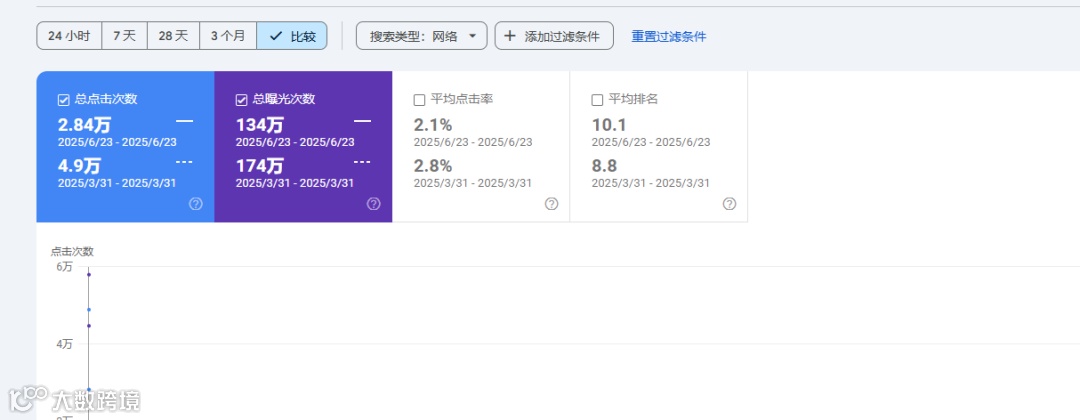The height and width of the screenshot is (420, 1080).
Task: Click the 8.8 average position value
Action: (605, 166)
